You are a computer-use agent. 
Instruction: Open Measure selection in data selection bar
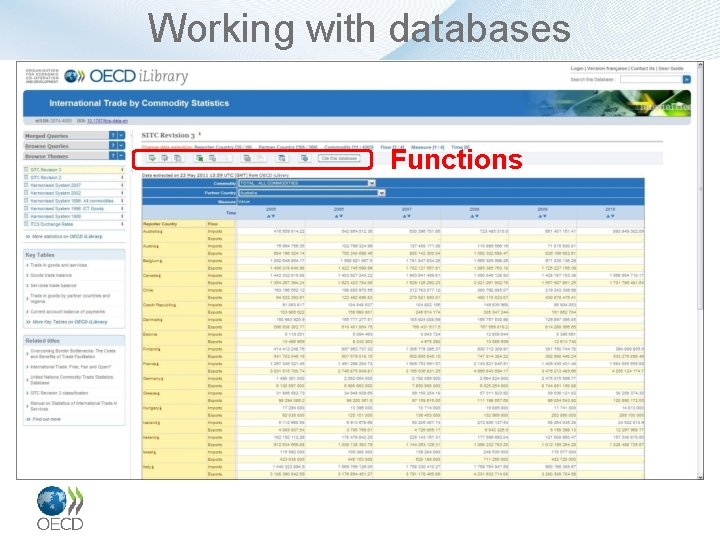(x=428, y=147)
